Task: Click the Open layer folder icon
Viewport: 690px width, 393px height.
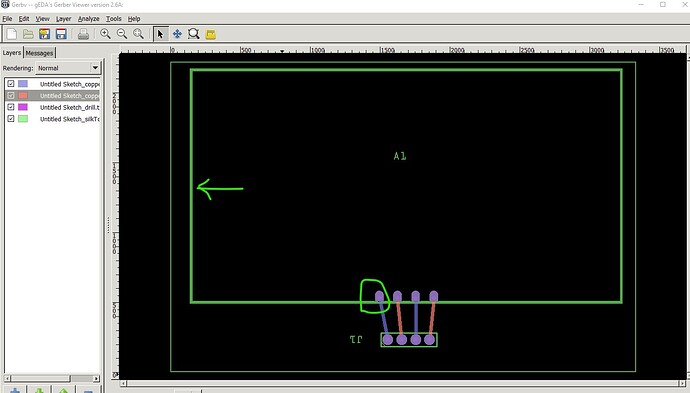Action: [x=28, y=34]
